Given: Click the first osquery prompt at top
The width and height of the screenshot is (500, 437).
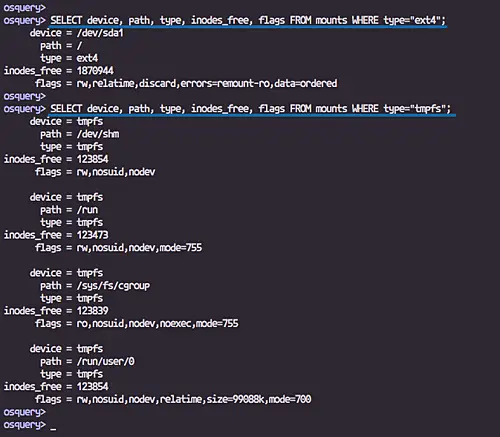Looking at the screenshot, I should (25, 8).
